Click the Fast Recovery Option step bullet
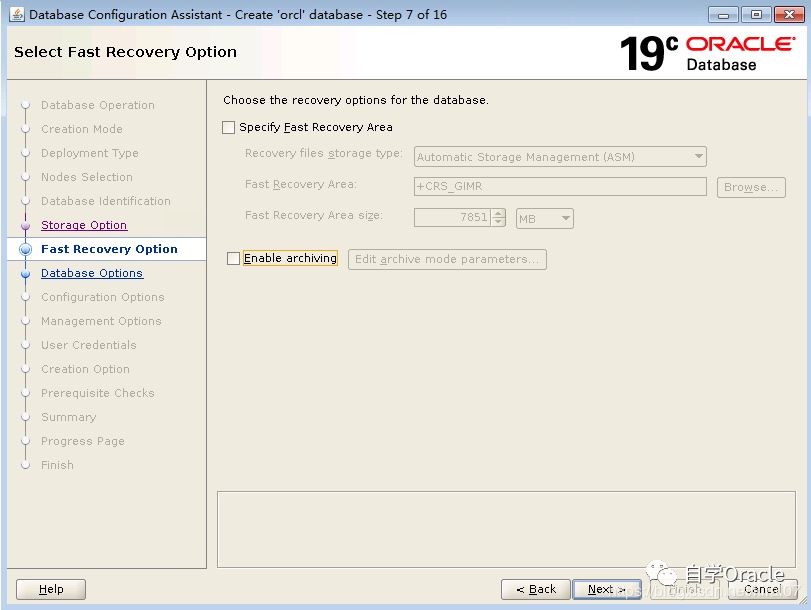The image size is (811, 610). [26, 250]
